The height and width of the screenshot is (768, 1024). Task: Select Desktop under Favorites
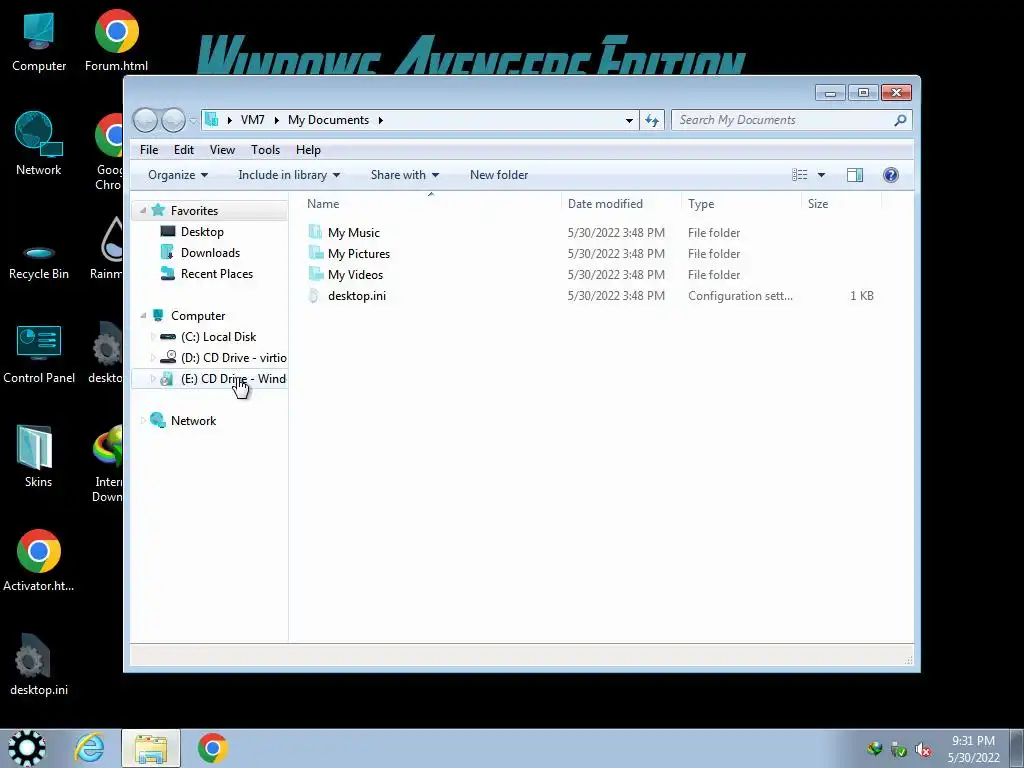click(202, 232)
